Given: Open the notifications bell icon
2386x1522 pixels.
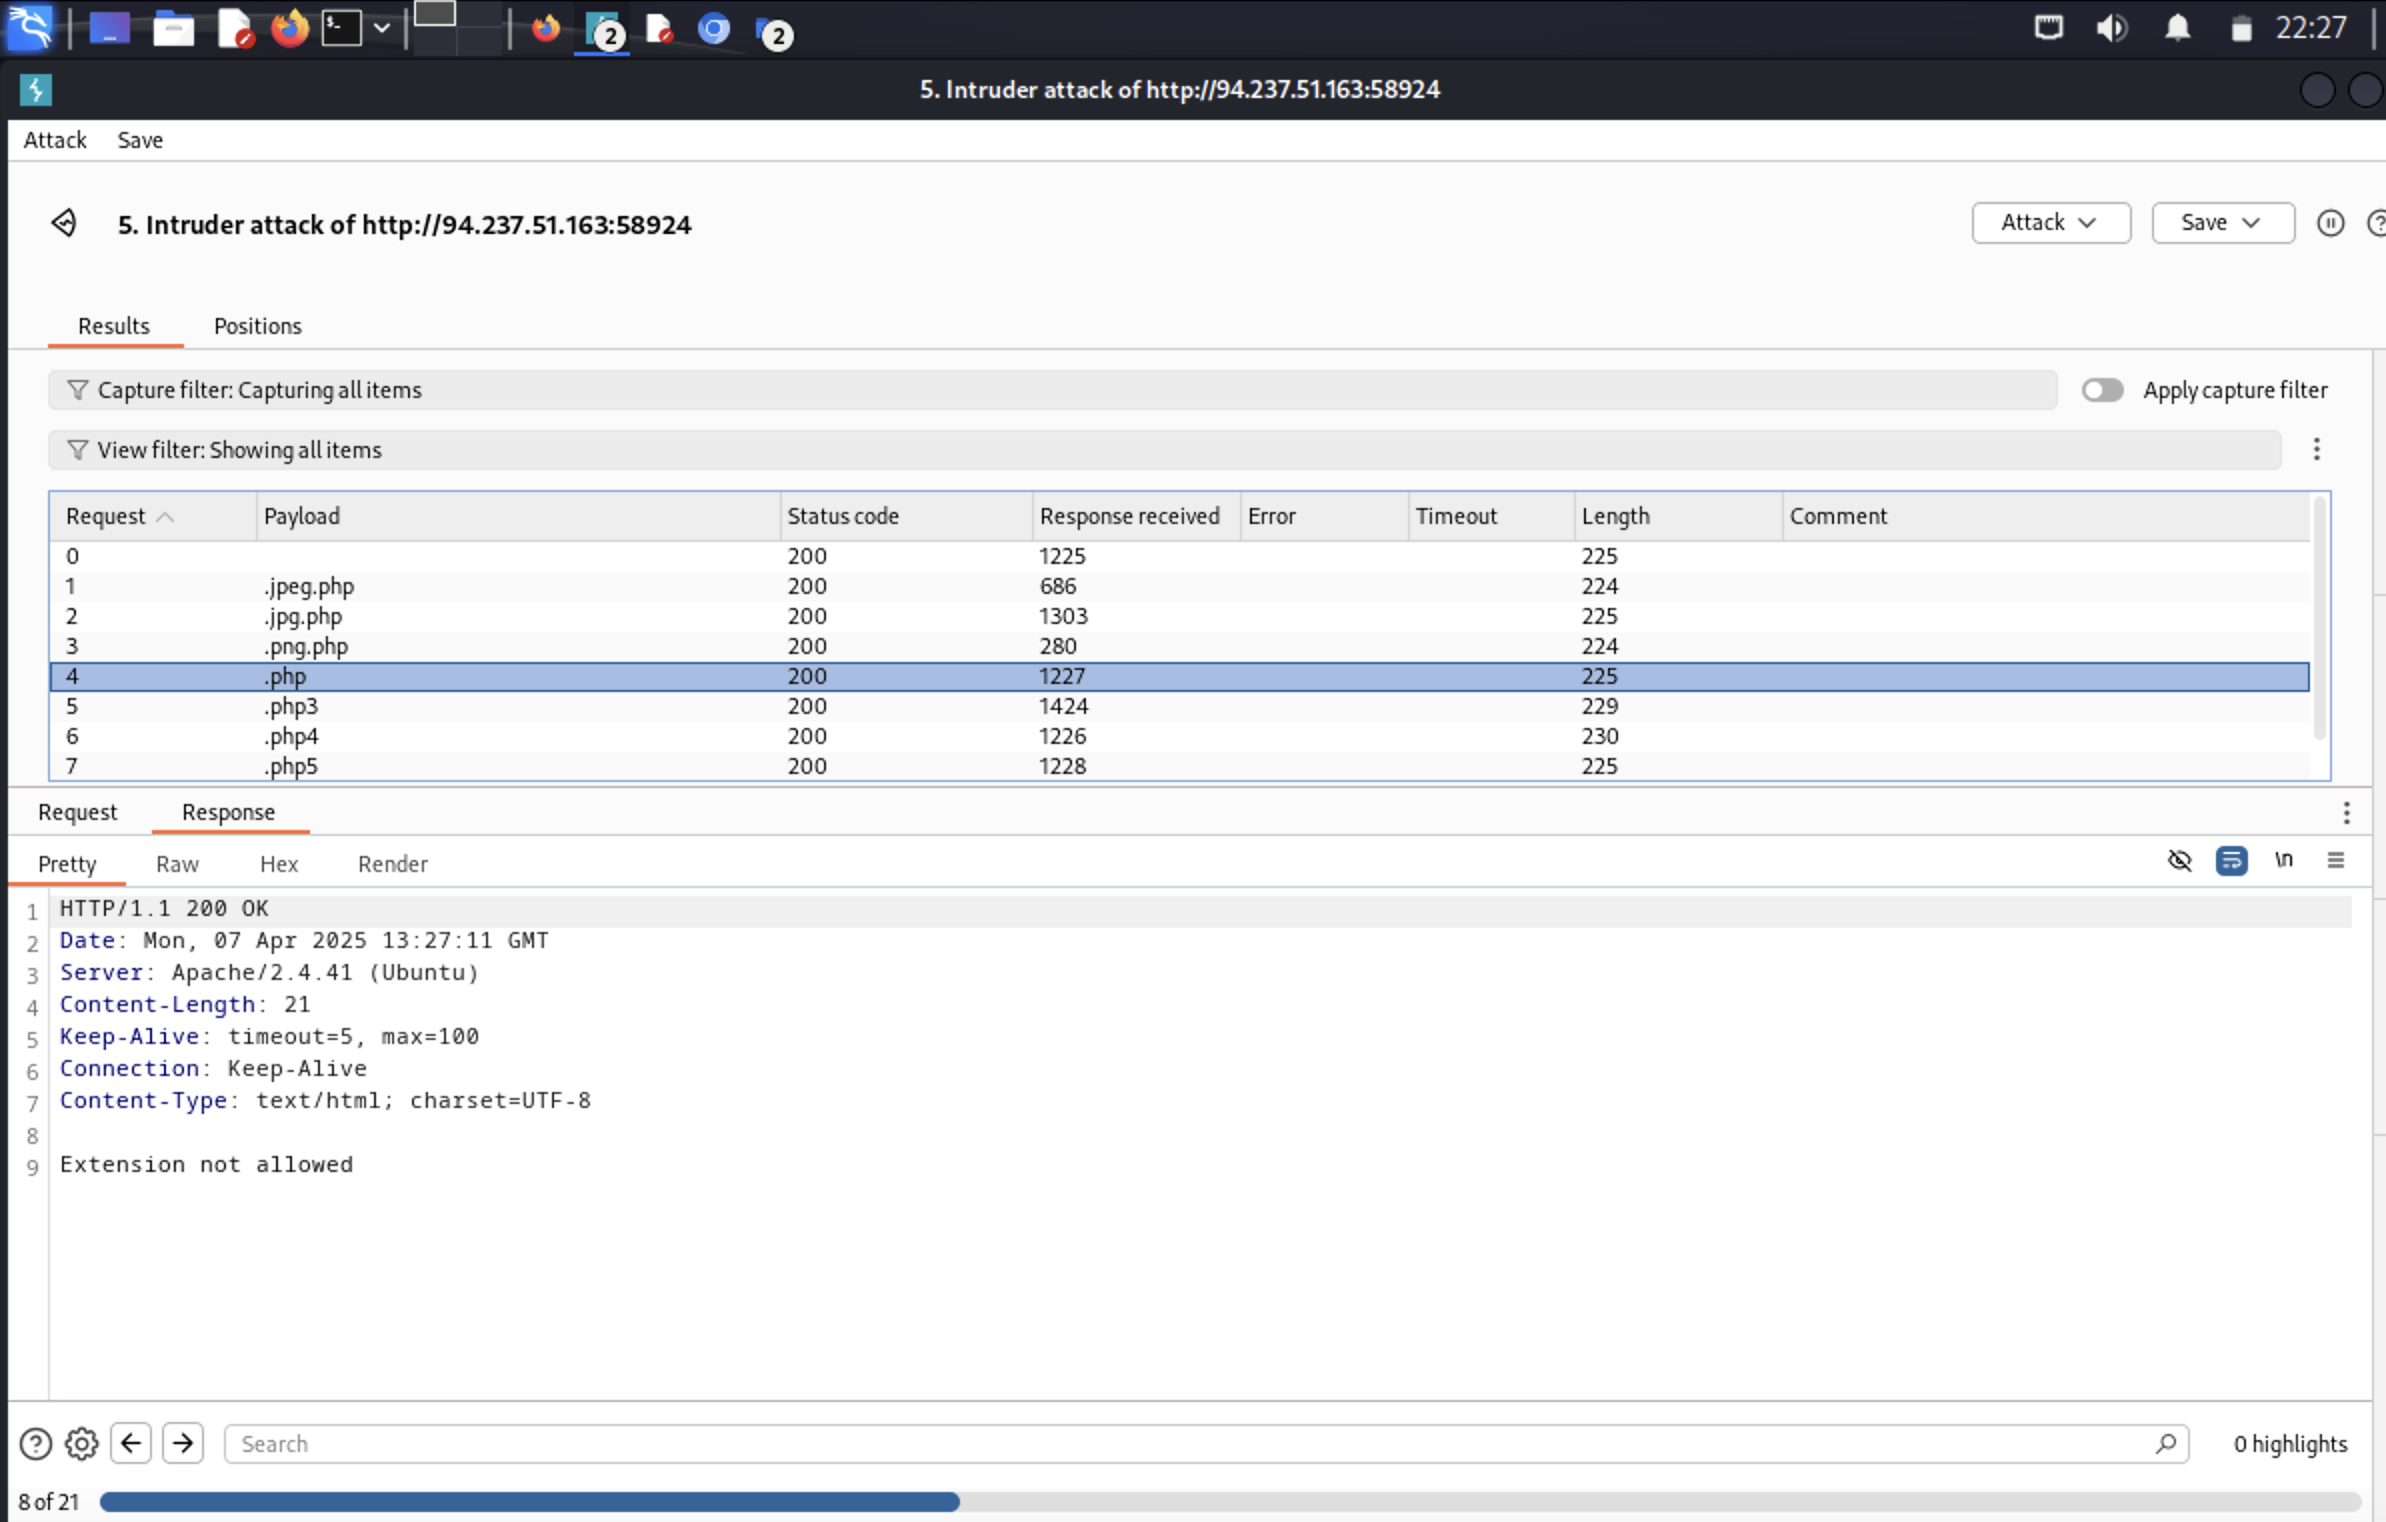Looking at the screenshot, I should tap(2178, 28).
